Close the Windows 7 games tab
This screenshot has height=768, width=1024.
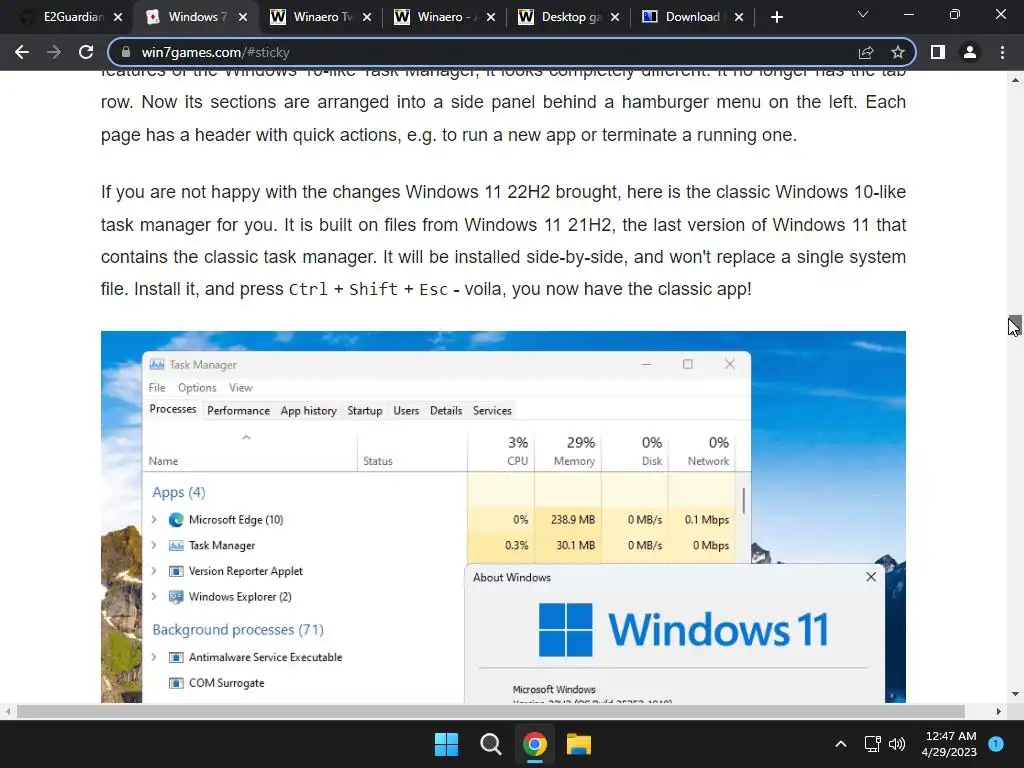[x=243, y=17]
